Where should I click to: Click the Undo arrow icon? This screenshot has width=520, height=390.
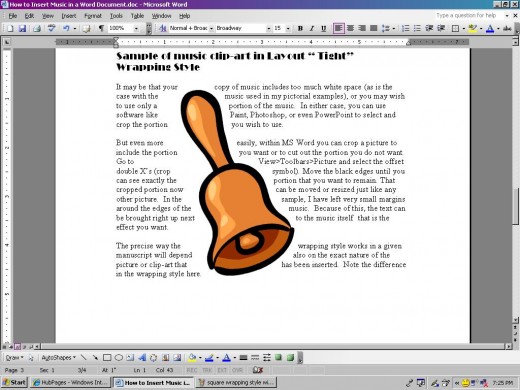66,29
